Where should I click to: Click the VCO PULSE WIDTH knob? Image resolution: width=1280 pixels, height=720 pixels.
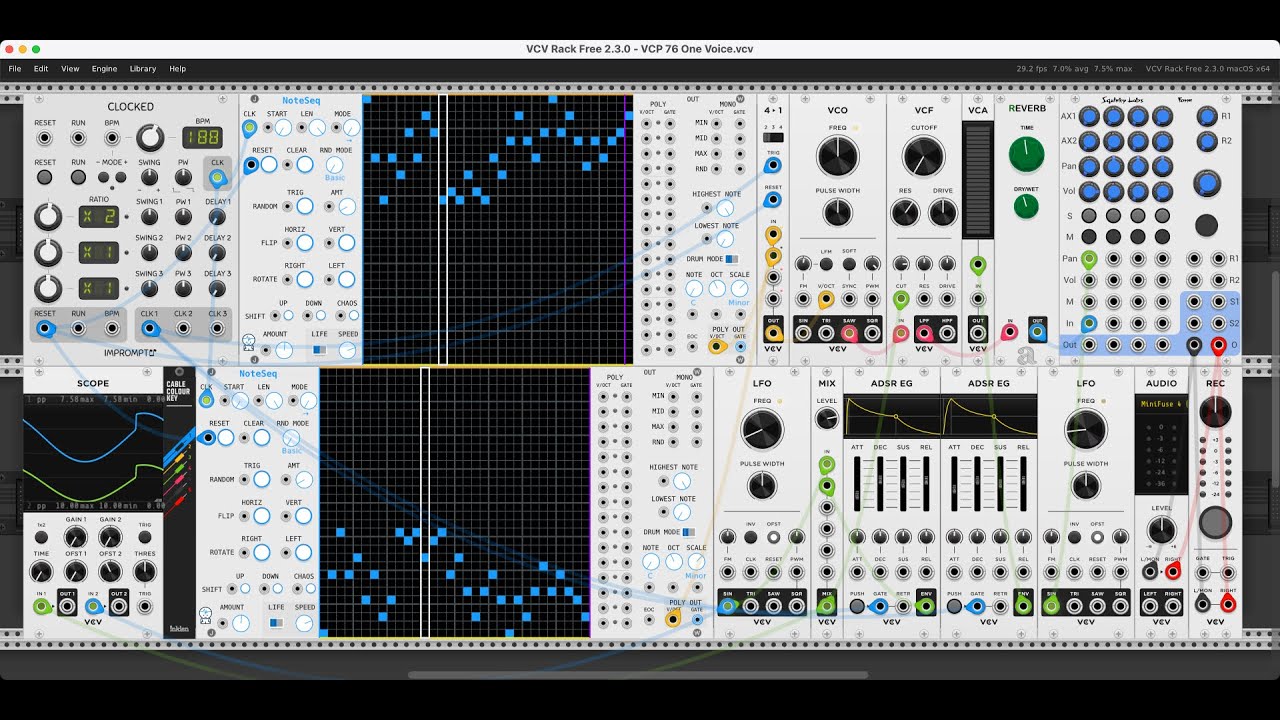(x=837, y=212)
